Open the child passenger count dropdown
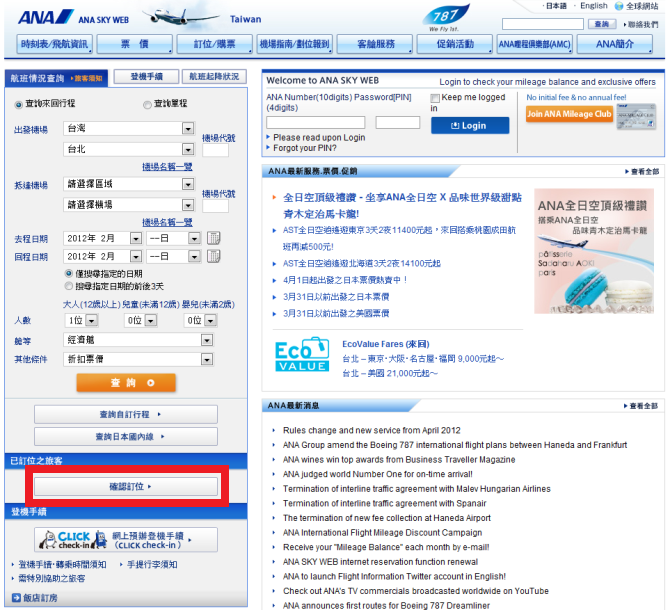The width and height of the screenshot is (670, 610). tap(141, 320)
